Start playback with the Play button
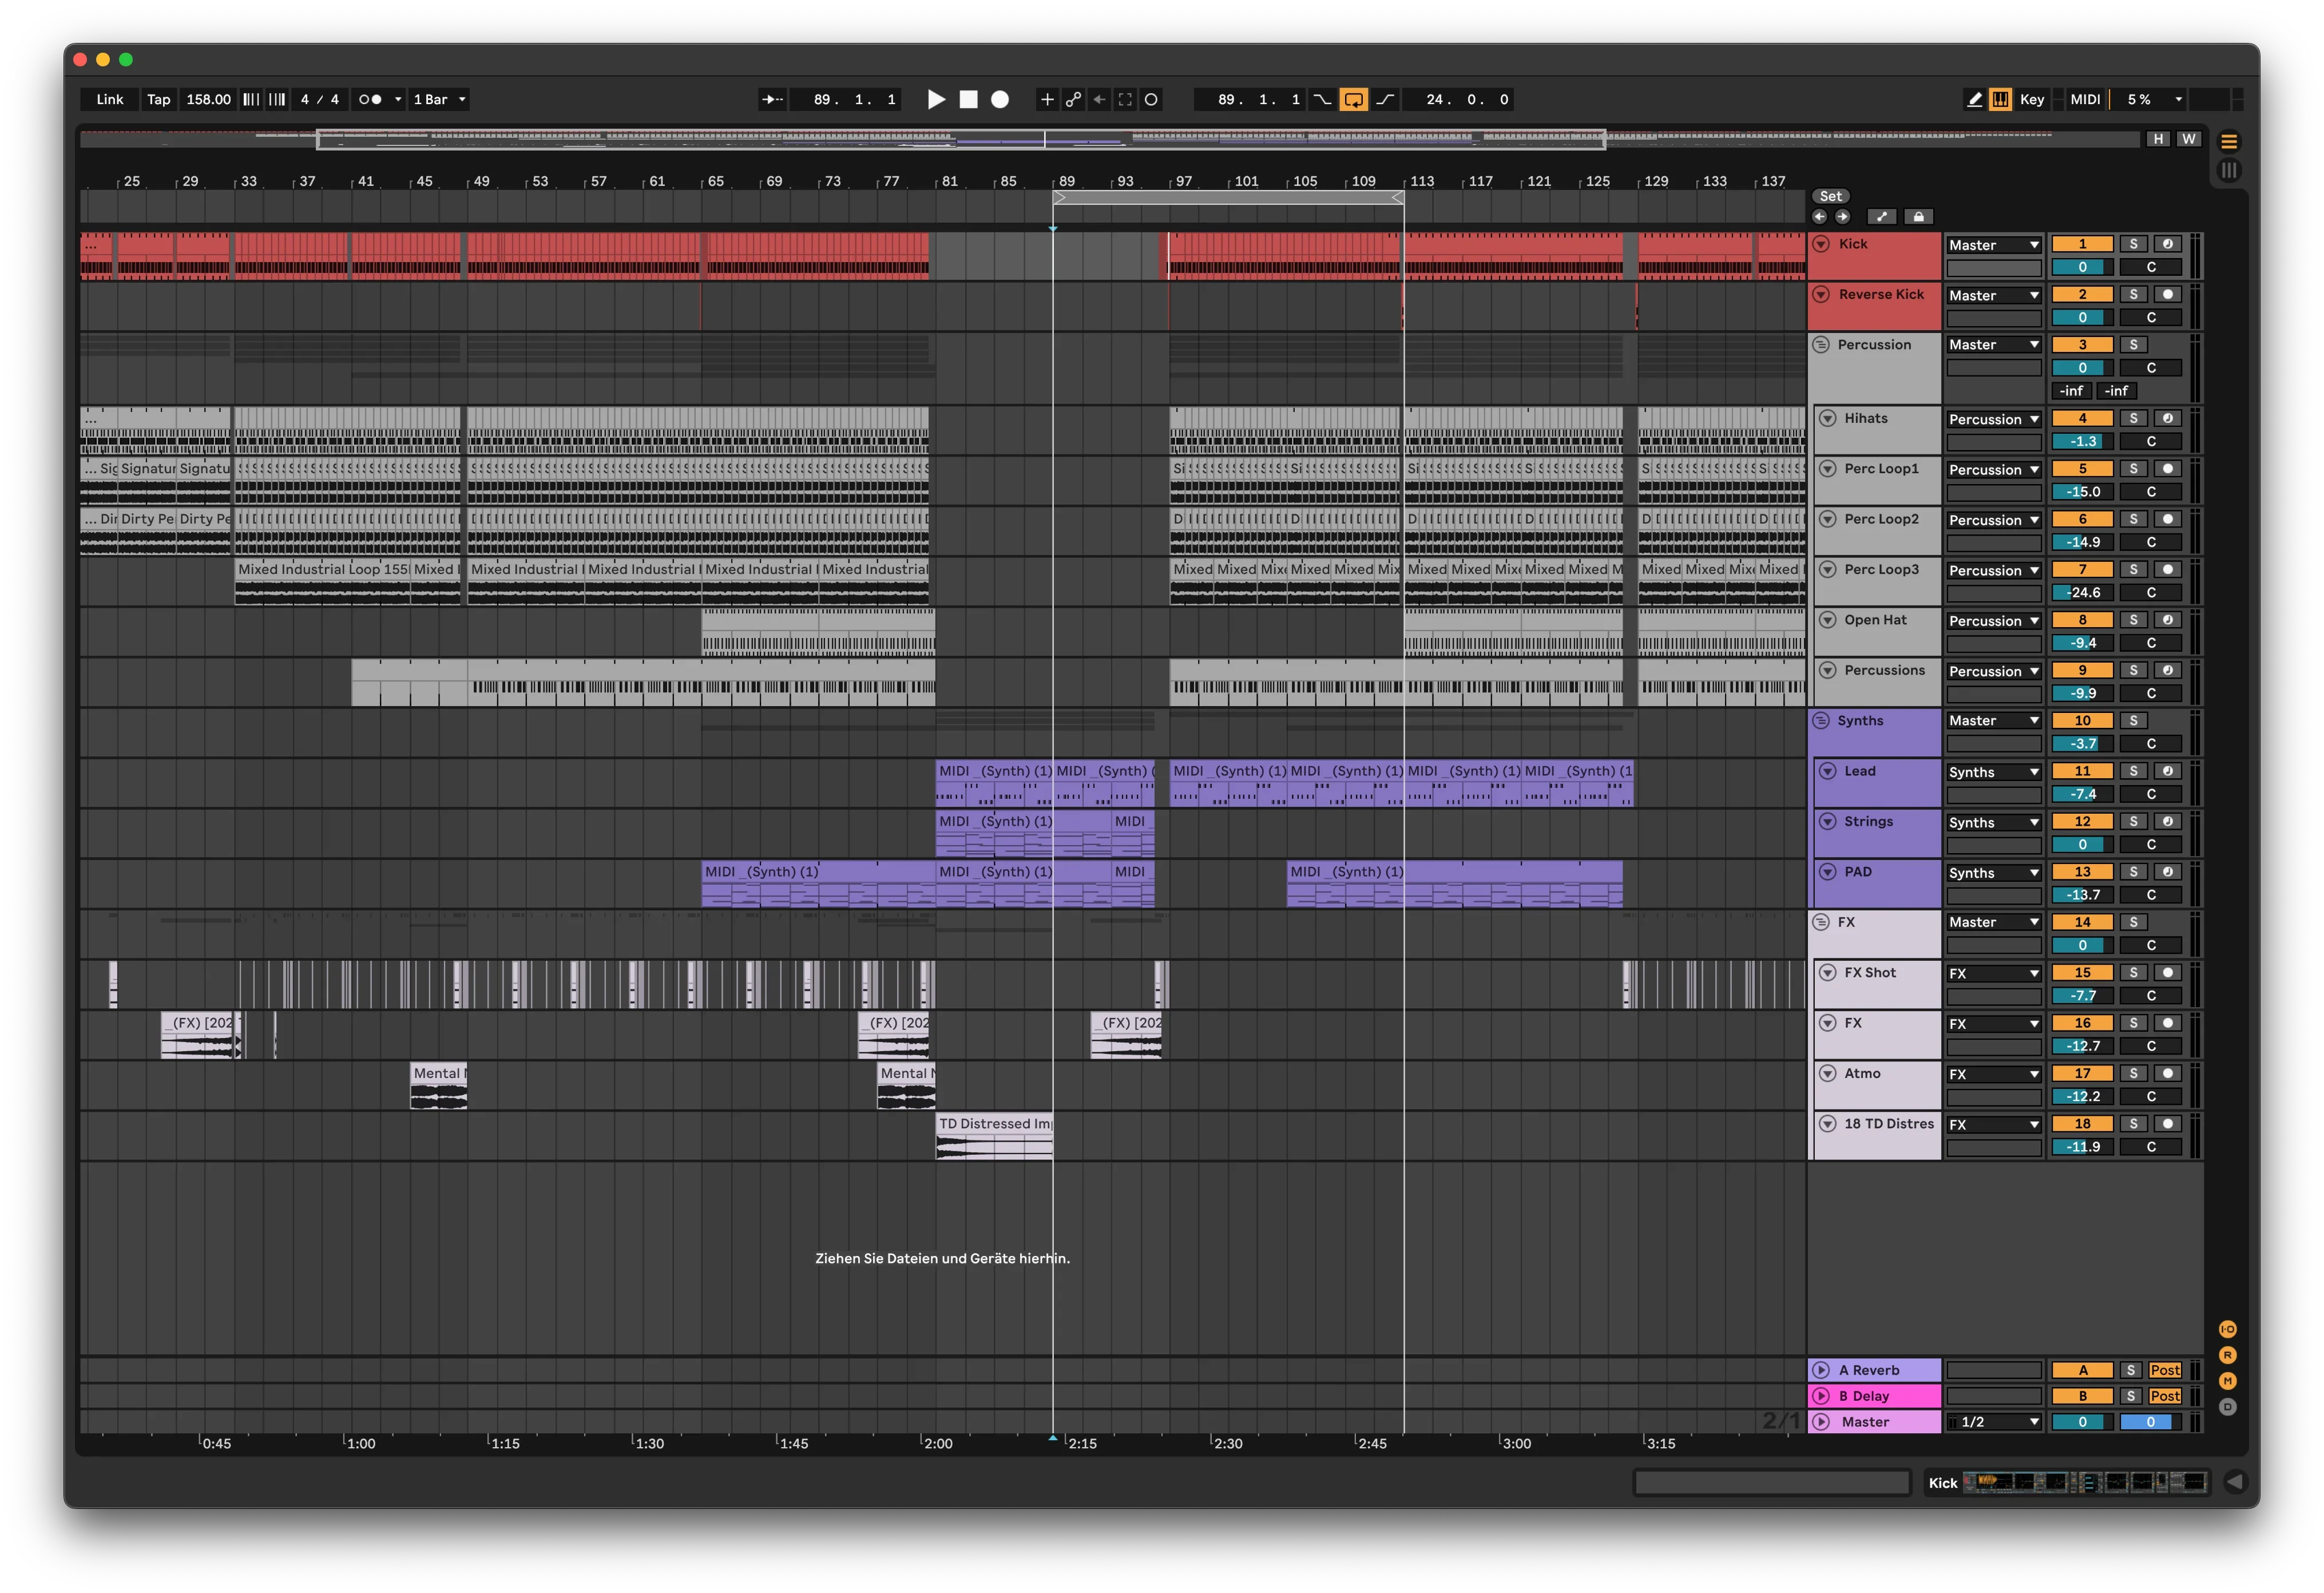 [x=936, y=99]
